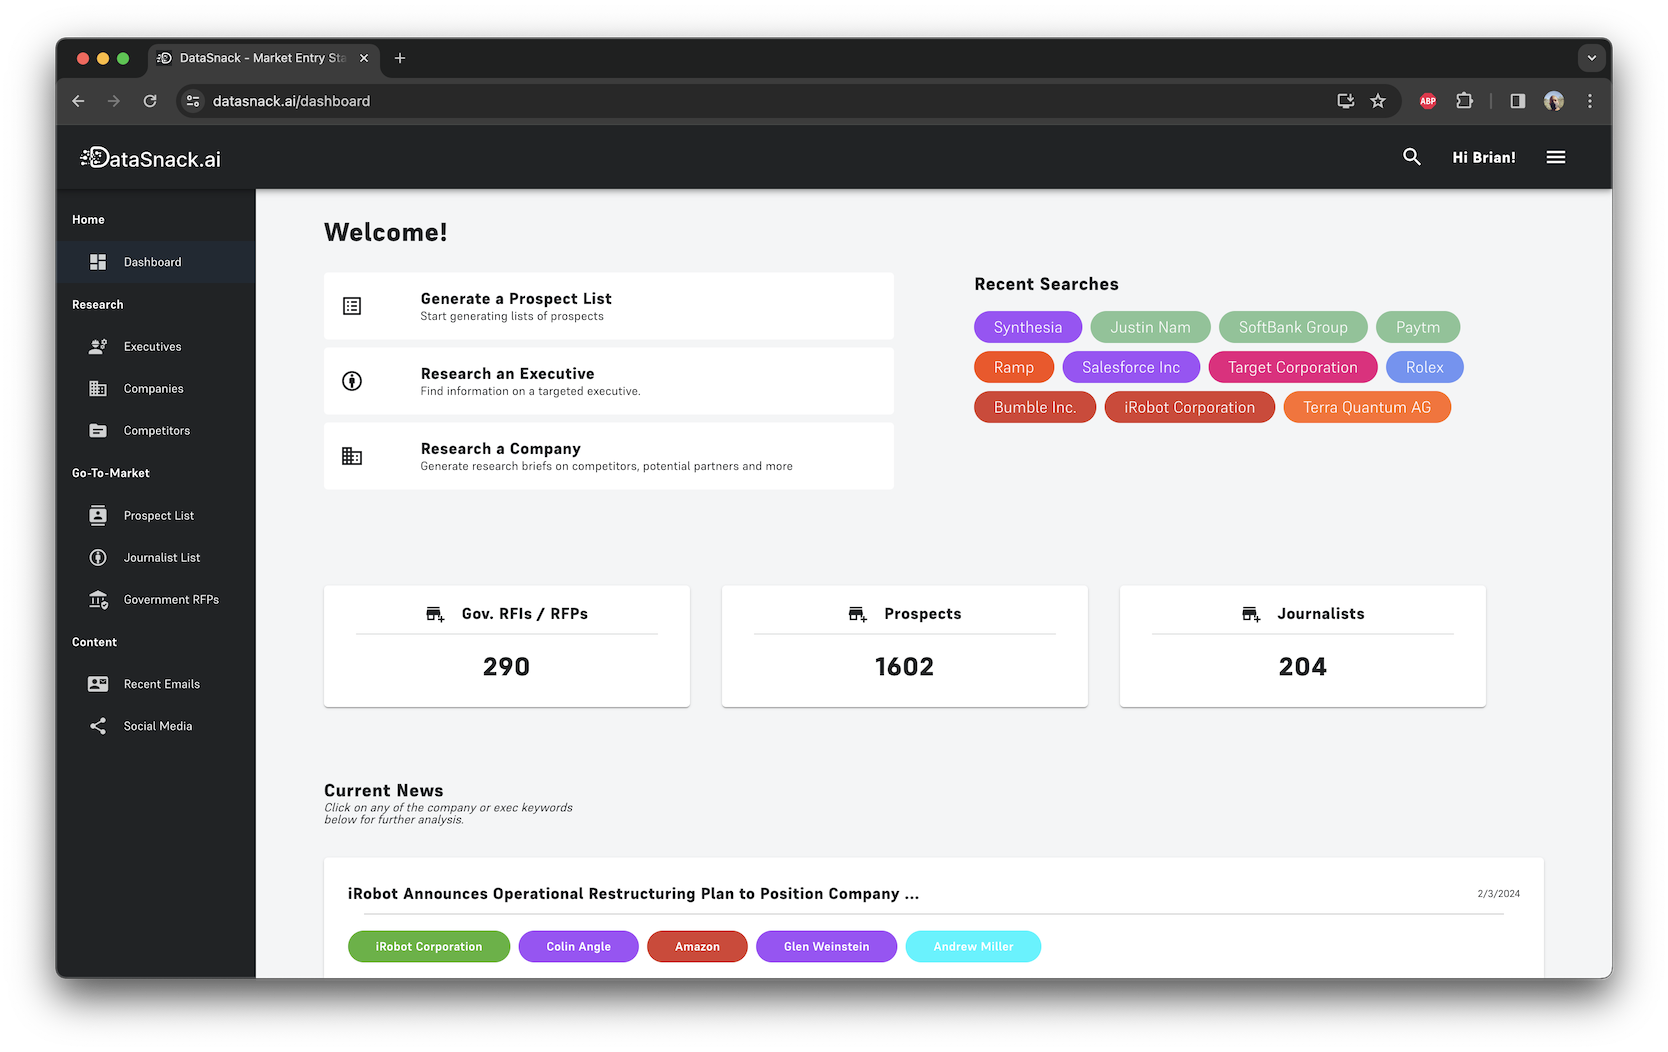
Task: Go back using the browser back arrow
Action: [x=79, y=101]
